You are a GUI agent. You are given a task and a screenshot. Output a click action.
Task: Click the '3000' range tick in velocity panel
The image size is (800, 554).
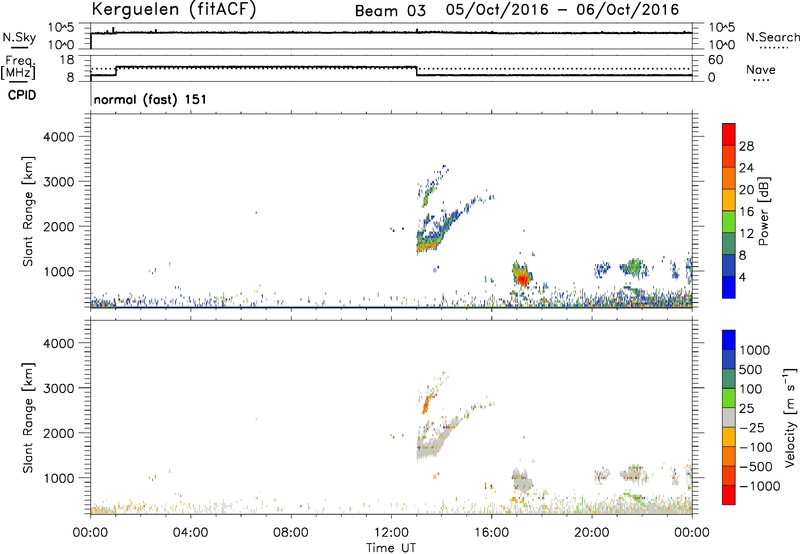pos(59,388)
